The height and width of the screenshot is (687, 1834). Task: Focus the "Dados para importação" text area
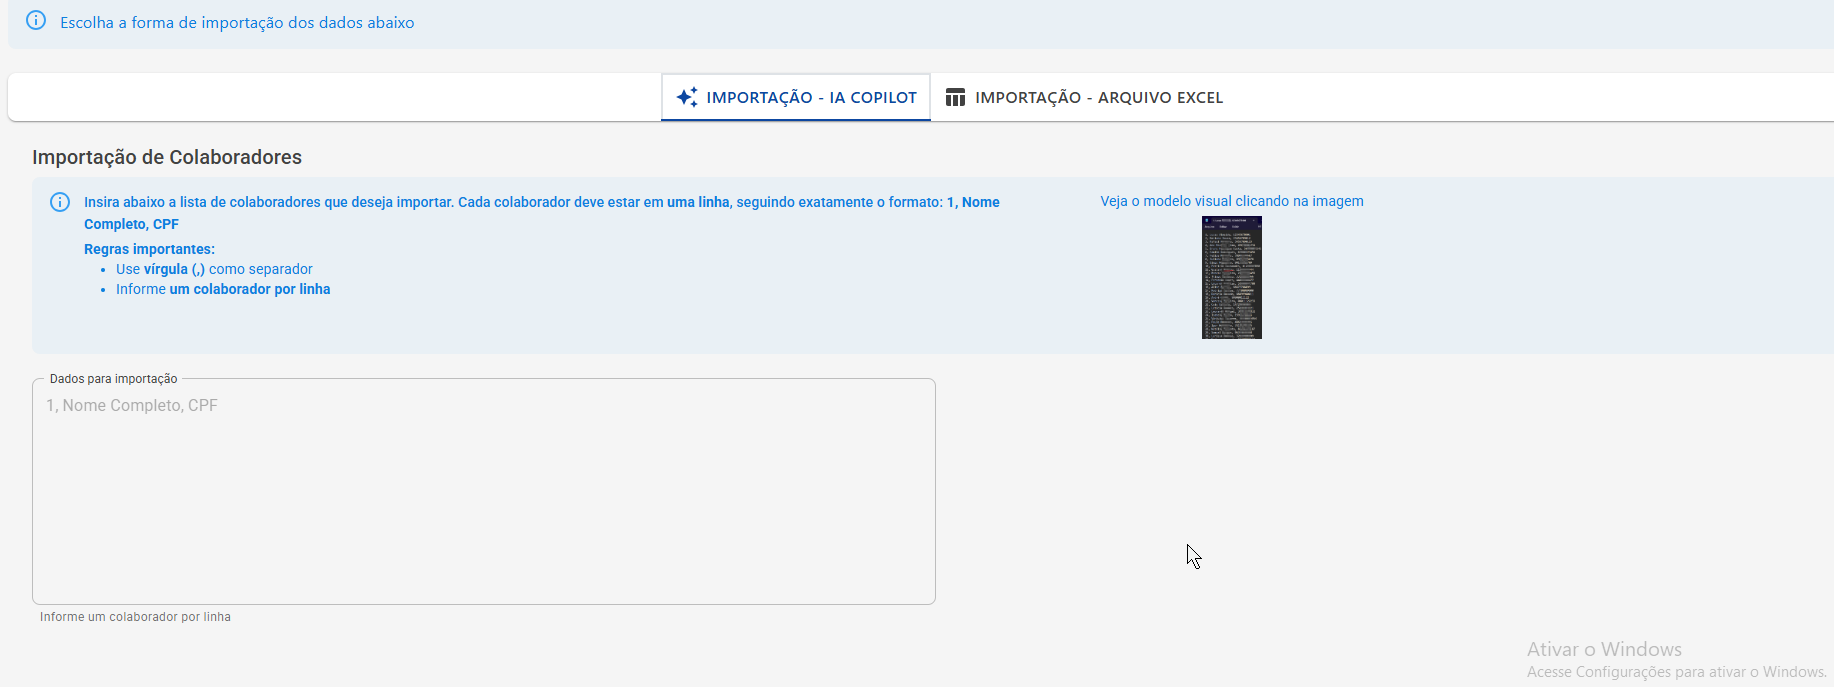(x=484, y=491)
